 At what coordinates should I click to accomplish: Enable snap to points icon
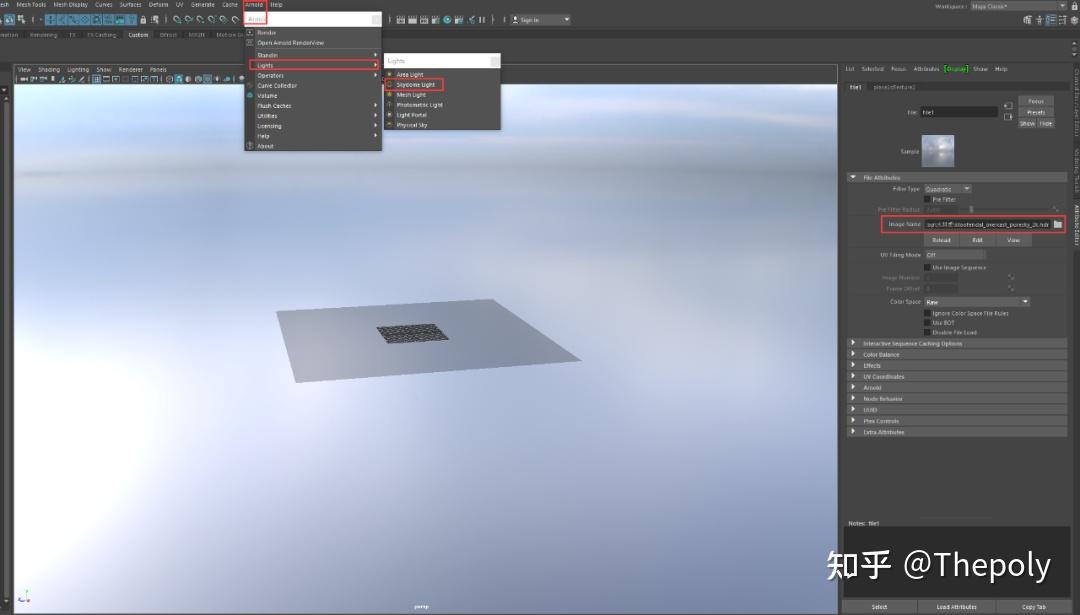click(x=200, y=20)
